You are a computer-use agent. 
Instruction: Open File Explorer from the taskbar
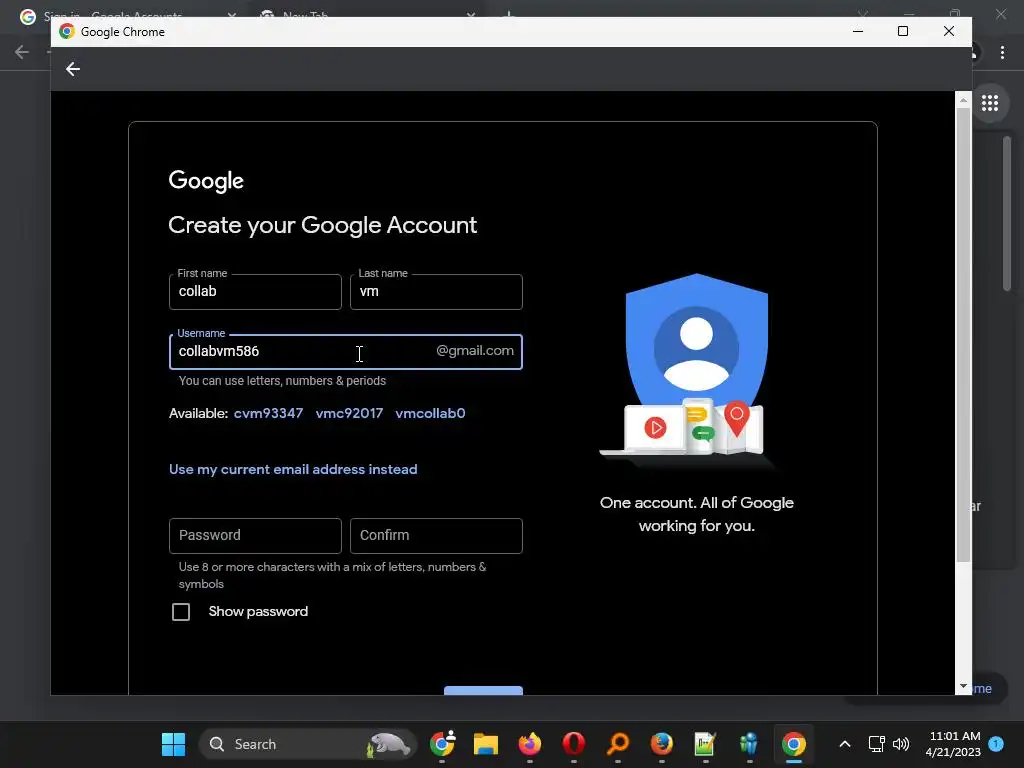[486, 744]
